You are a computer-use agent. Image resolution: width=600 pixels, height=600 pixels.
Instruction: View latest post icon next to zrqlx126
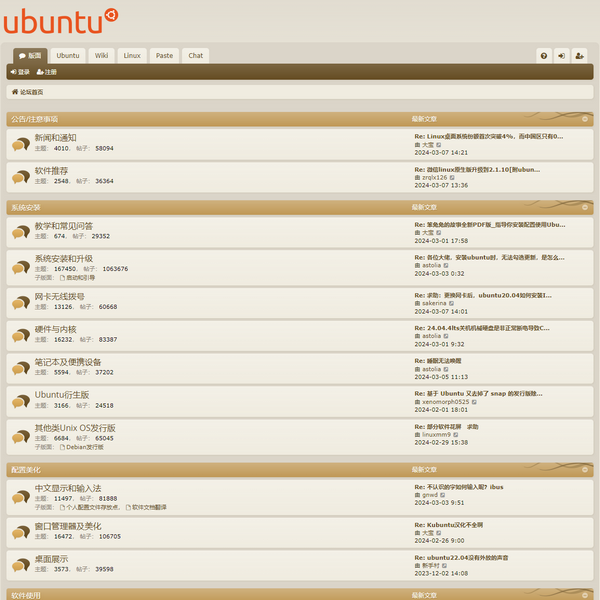tap(452, 177)
